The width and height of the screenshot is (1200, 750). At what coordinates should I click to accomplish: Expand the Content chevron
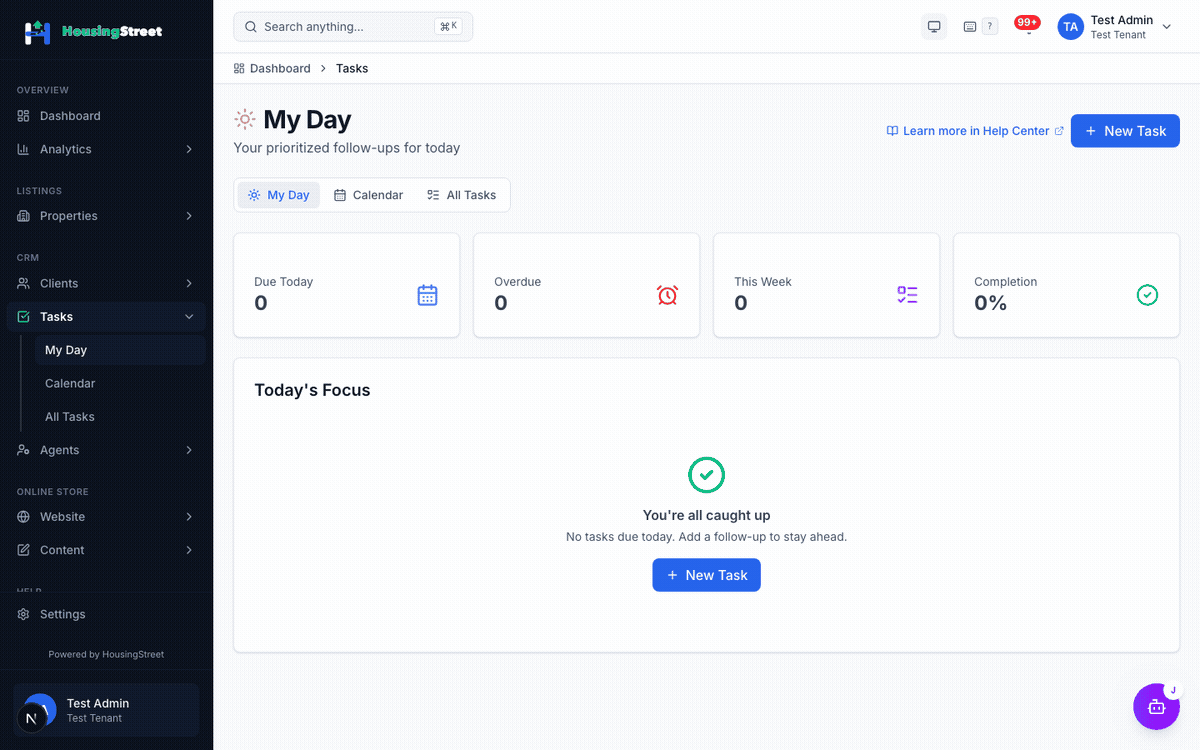tap(189, 550)
